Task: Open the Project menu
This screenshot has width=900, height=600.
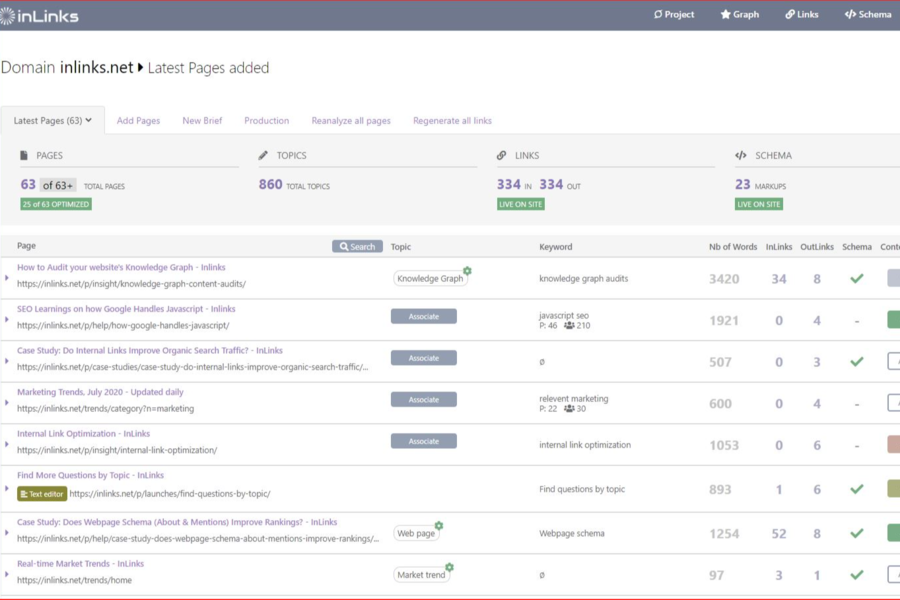Action: 674,14
